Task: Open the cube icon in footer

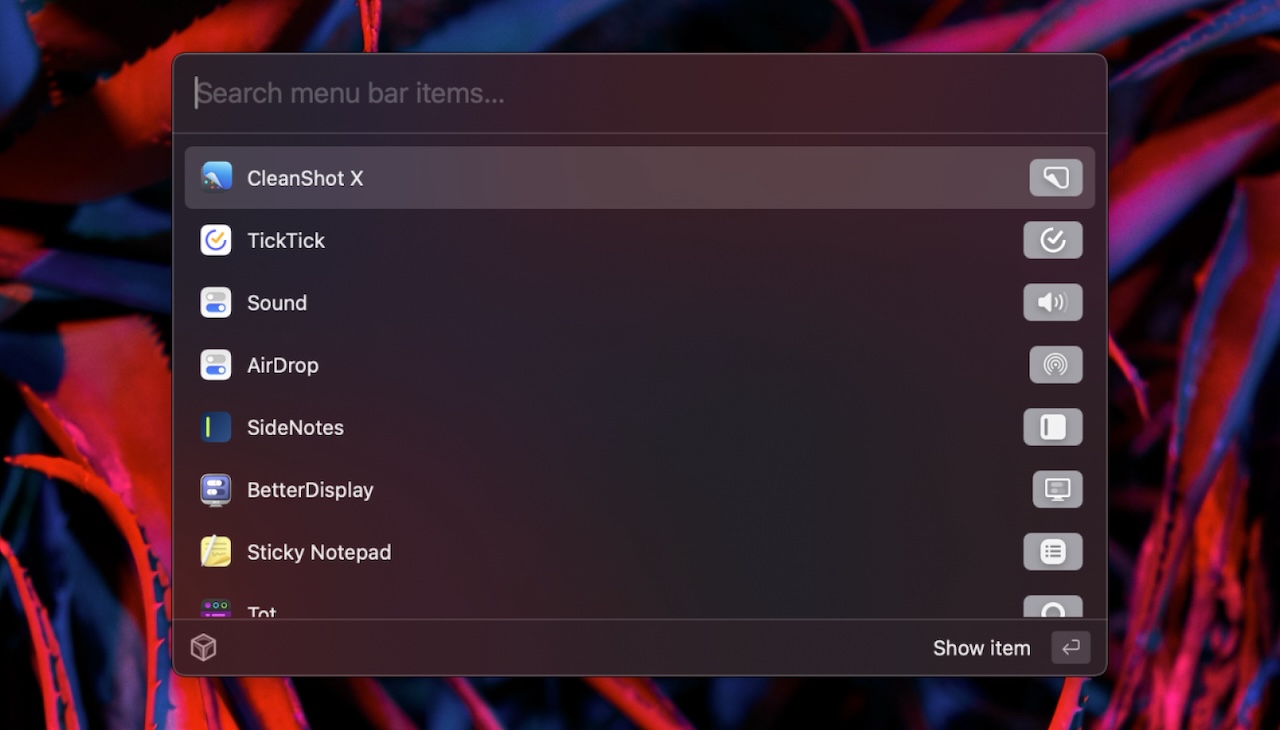Action: (204, 648)
